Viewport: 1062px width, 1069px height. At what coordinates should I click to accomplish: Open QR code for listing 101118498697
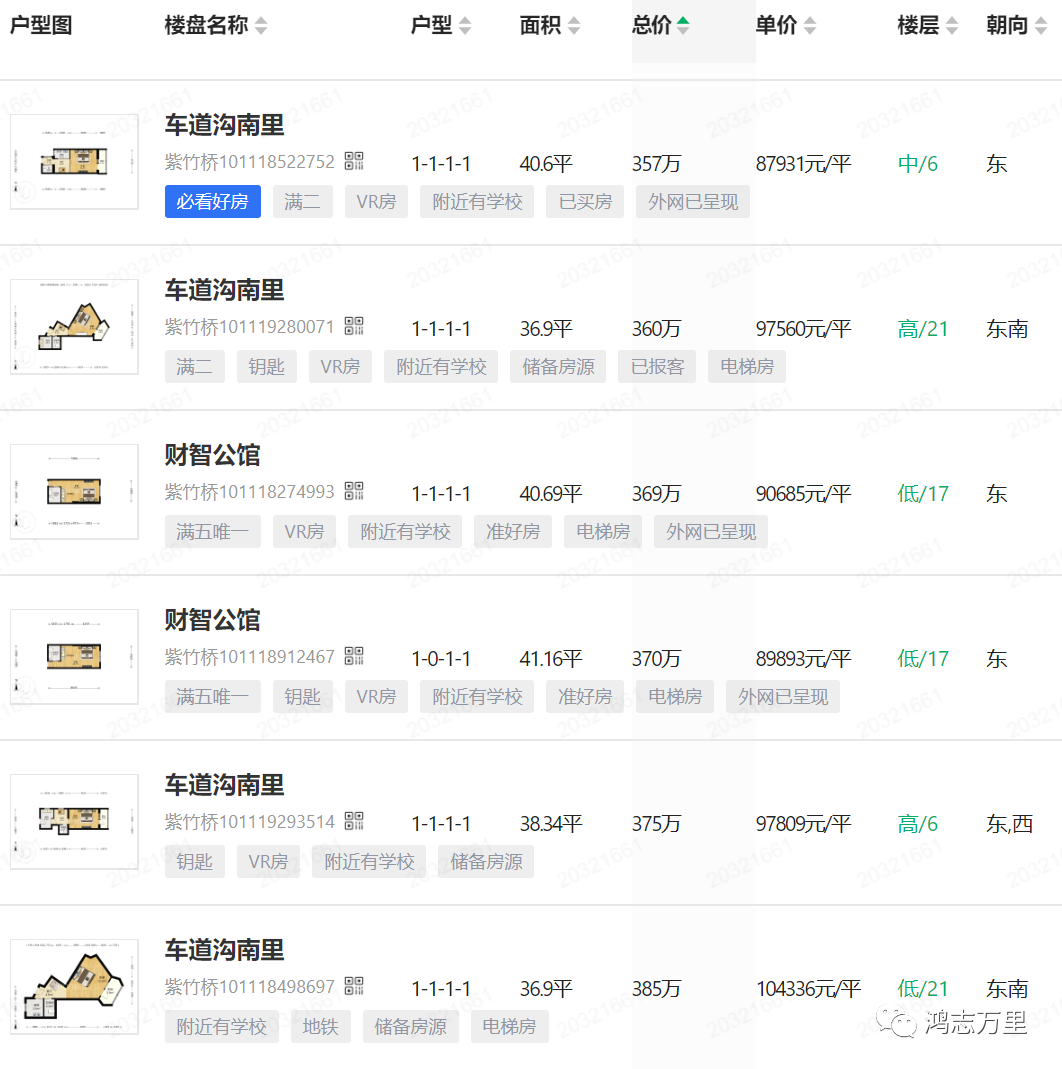tap(354, 986)
